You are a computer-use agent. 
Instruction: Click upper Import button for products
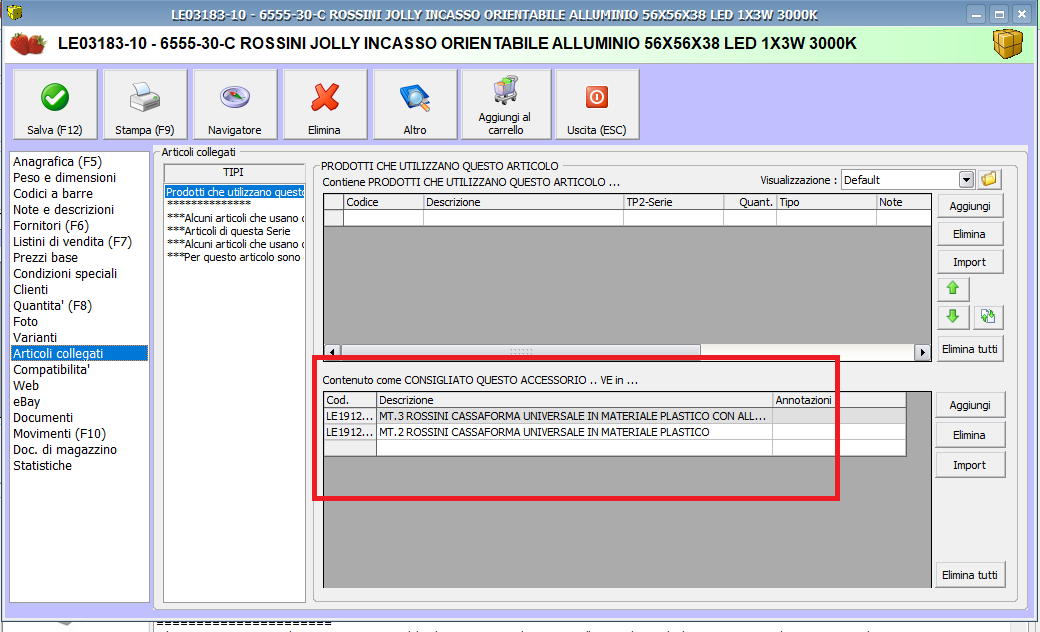[x=970, y=262]
